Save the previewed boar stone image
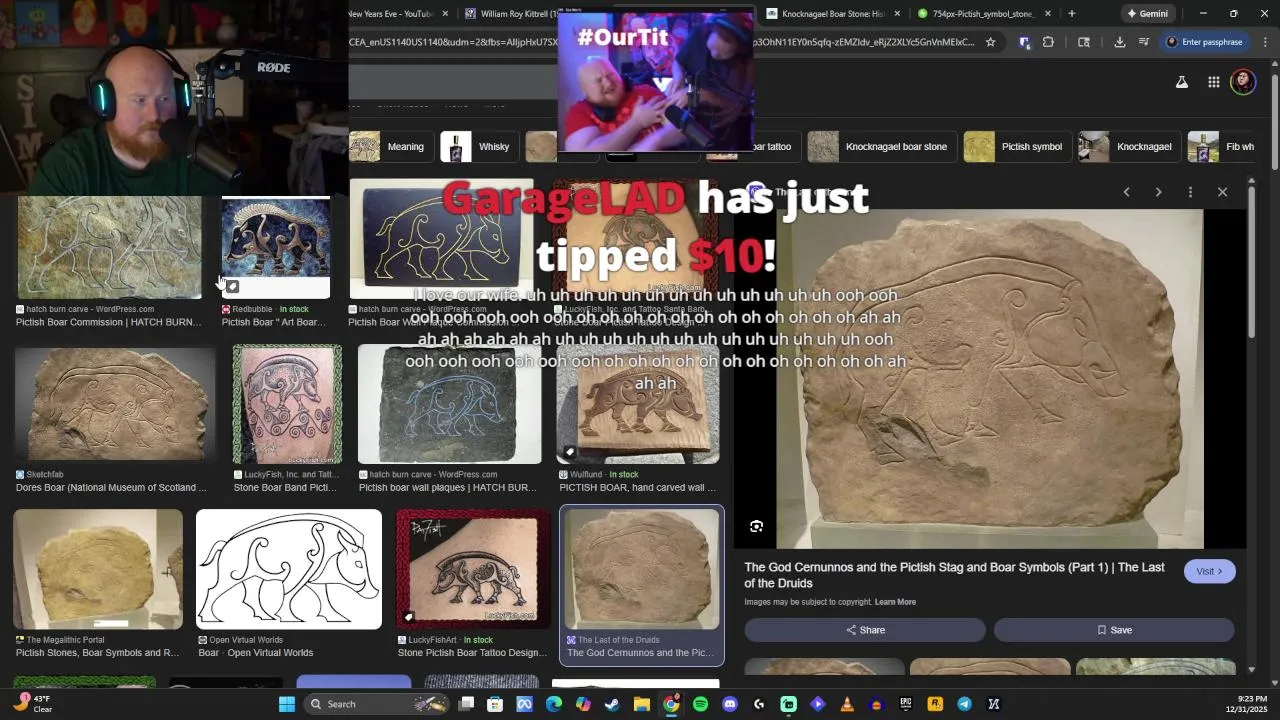This screenshot has height=720, width=1280. [1114, 630]
